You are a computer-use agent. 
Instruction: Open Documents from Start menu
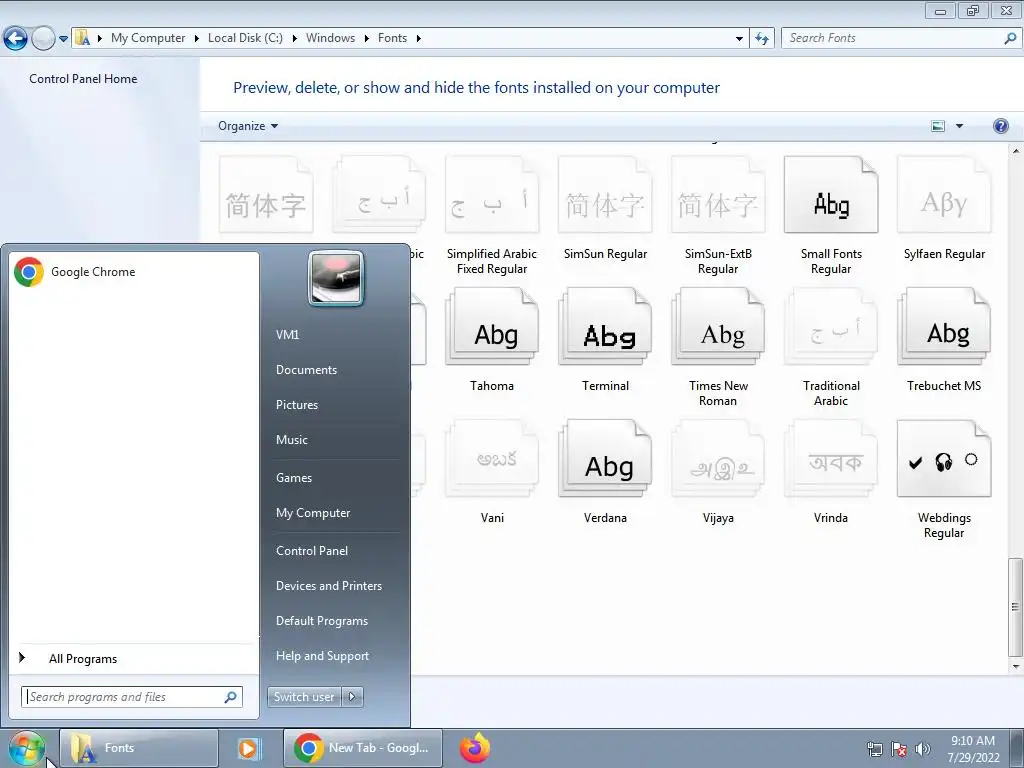(x=306, y=370)
